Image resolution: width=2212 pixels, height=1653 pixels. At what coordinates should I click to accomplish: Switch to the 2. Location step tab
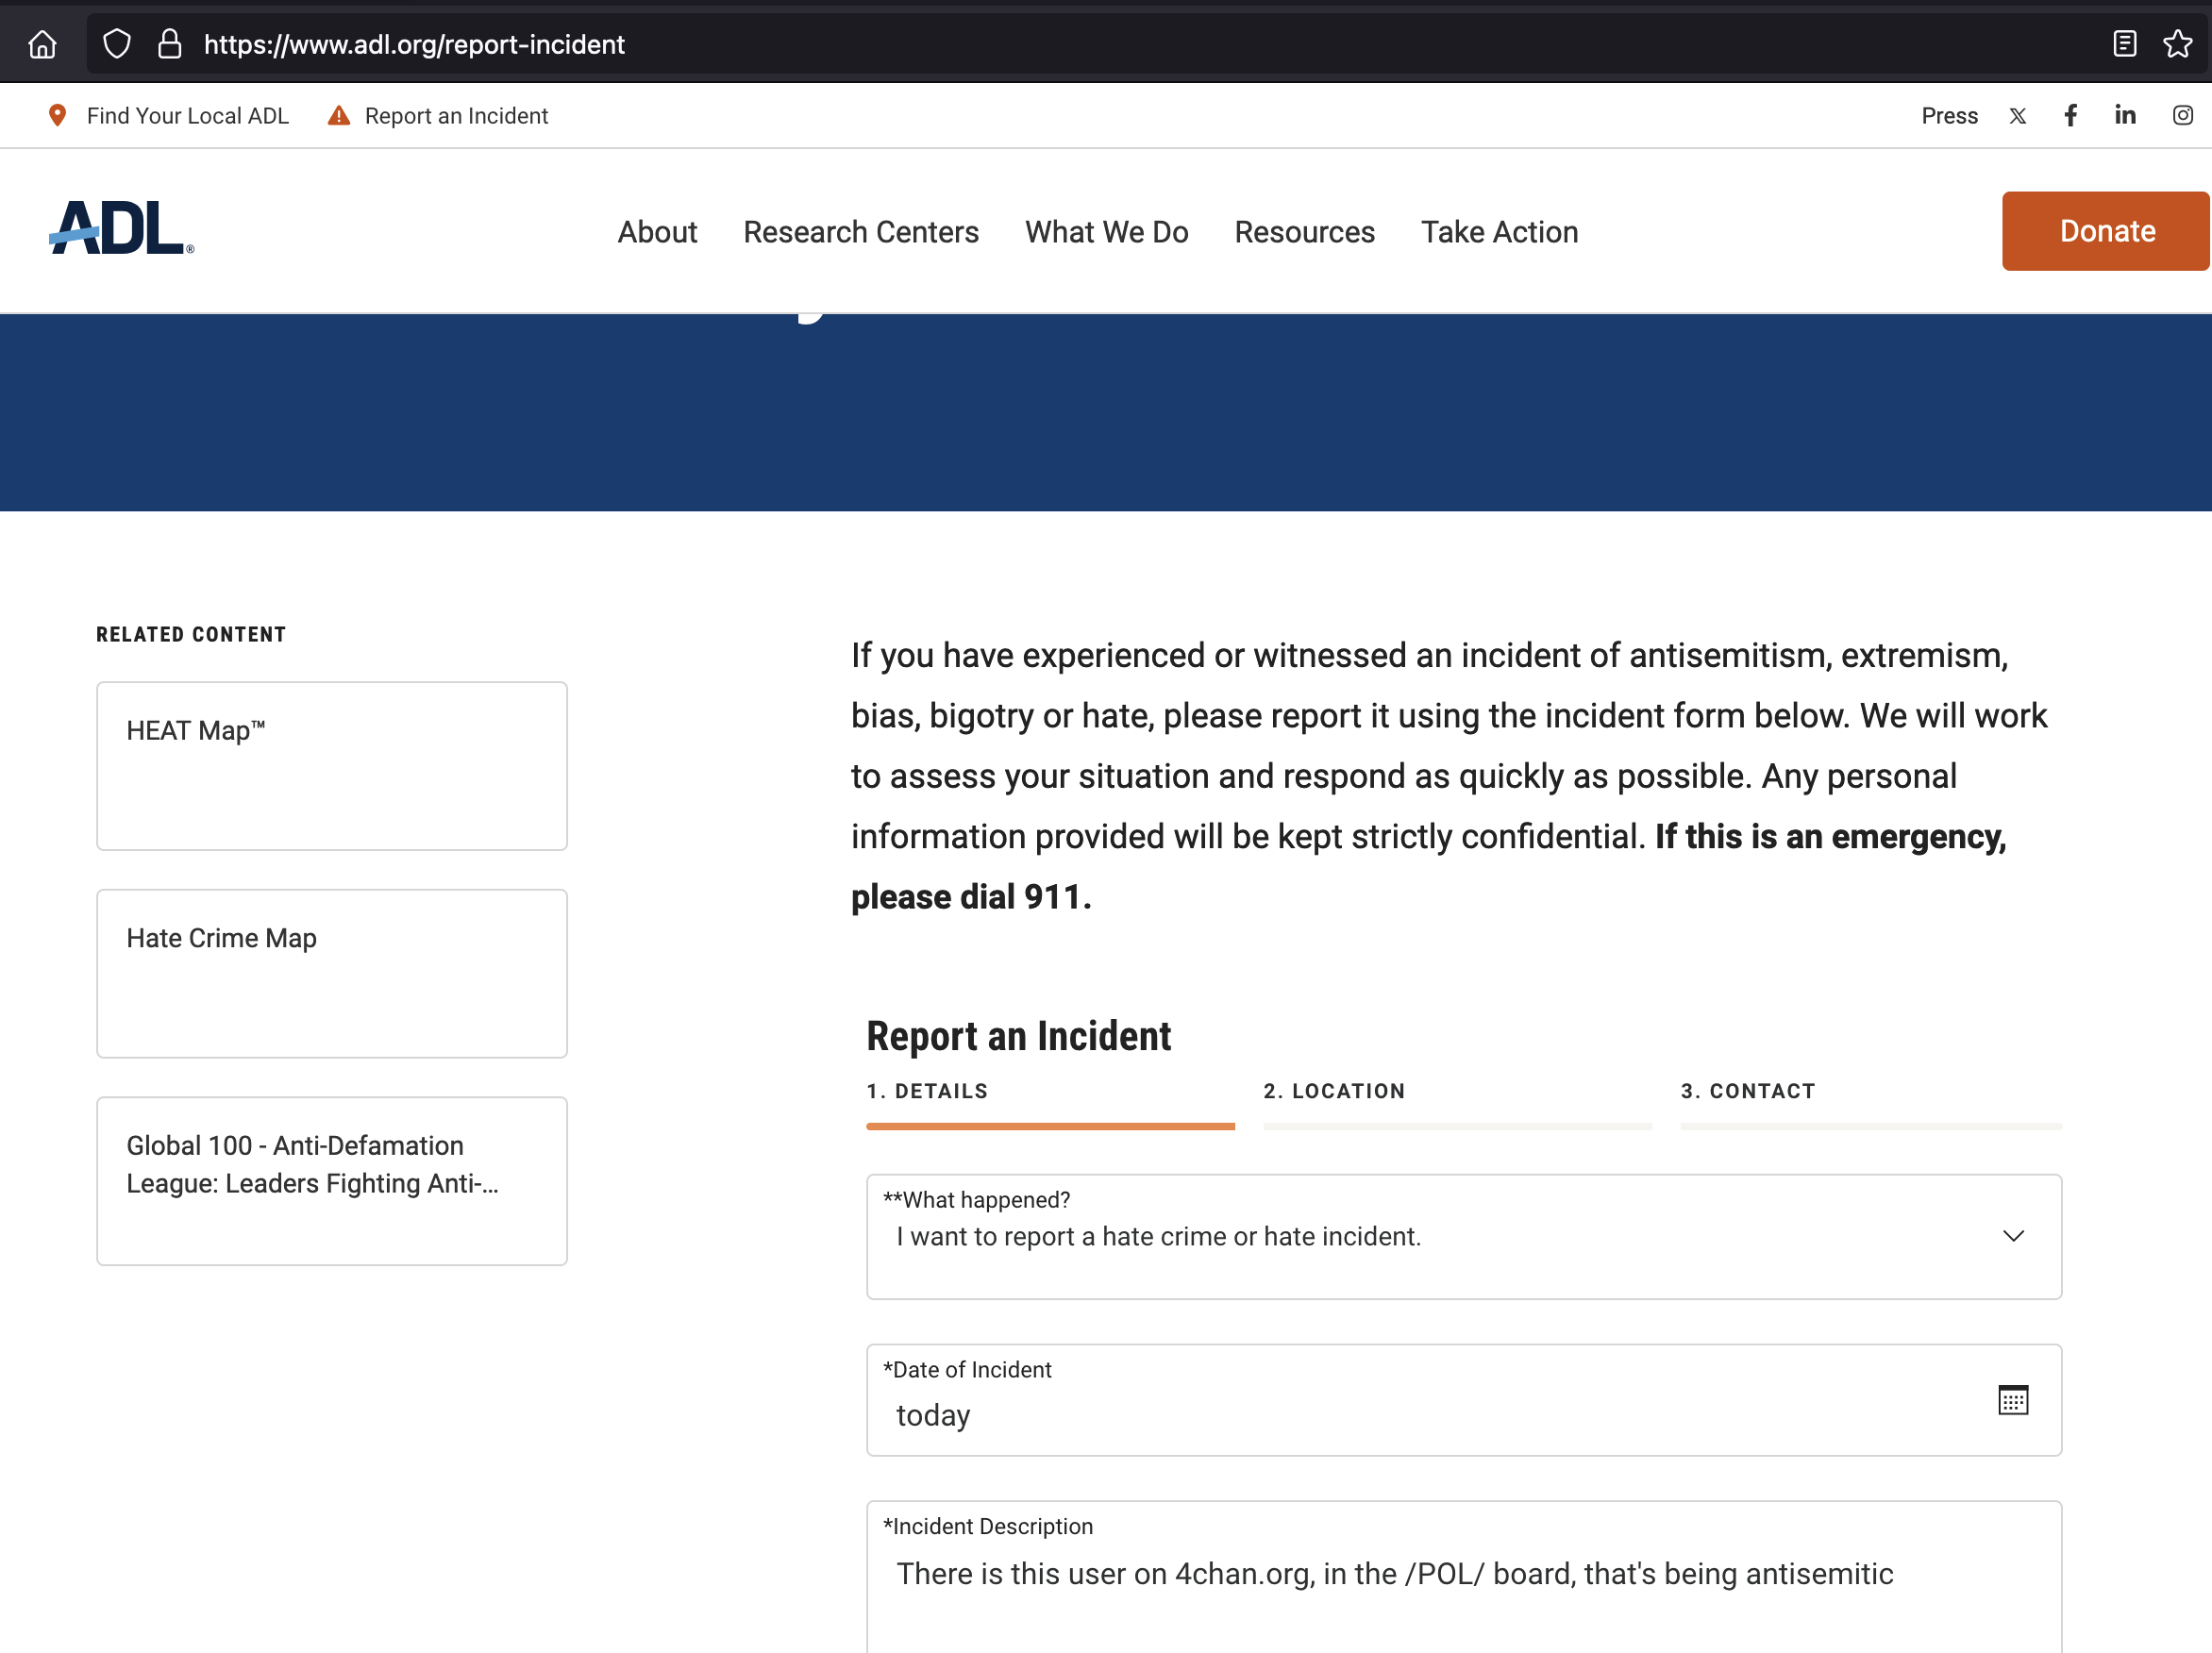pyautogui.click(x=1333, y=1091)
